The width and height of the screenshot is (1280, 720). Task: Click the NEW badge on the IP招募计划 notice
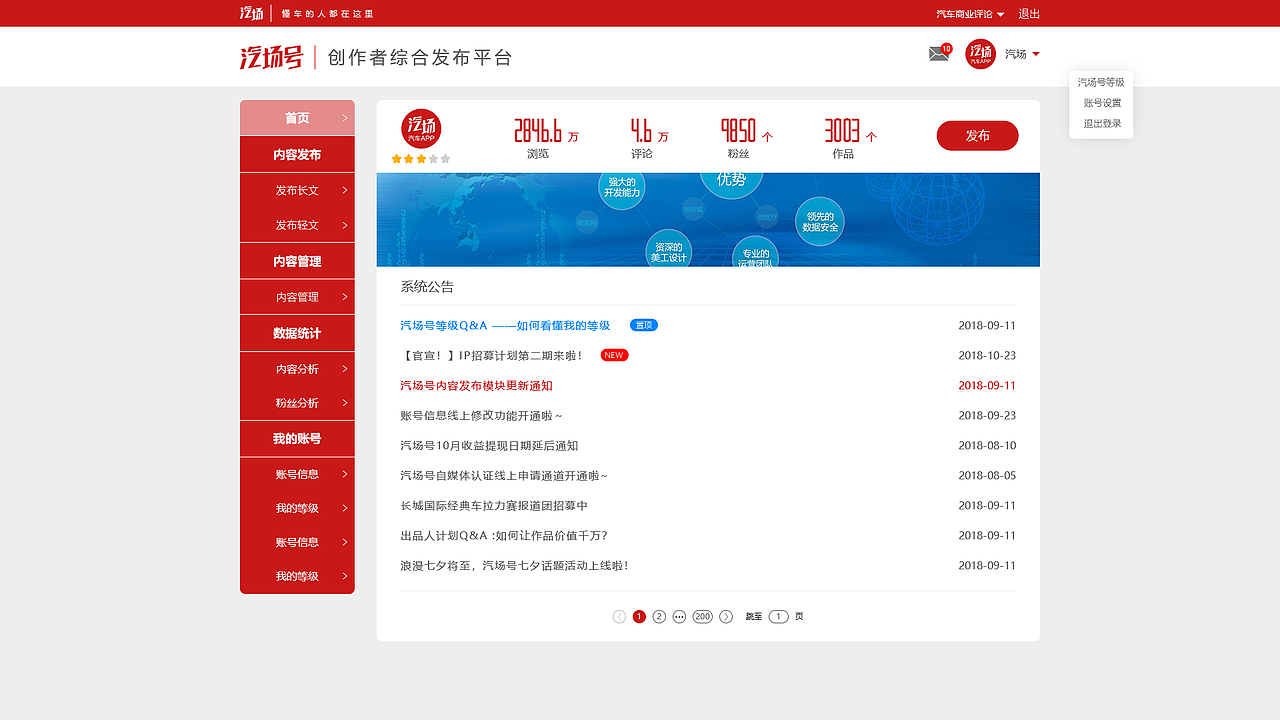[613, 354]
